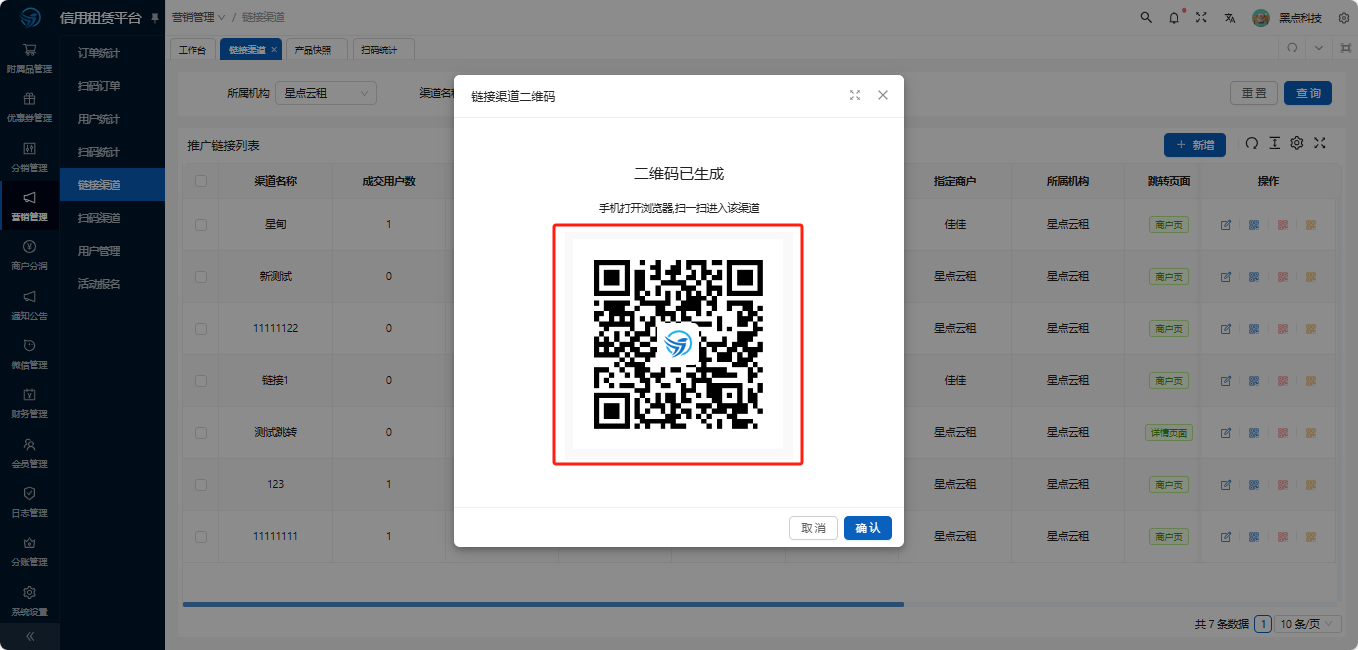Tick the checkbox for 测试跳转 row
Viewport: 1358px width, 650px height.
[x=201, y=433]
